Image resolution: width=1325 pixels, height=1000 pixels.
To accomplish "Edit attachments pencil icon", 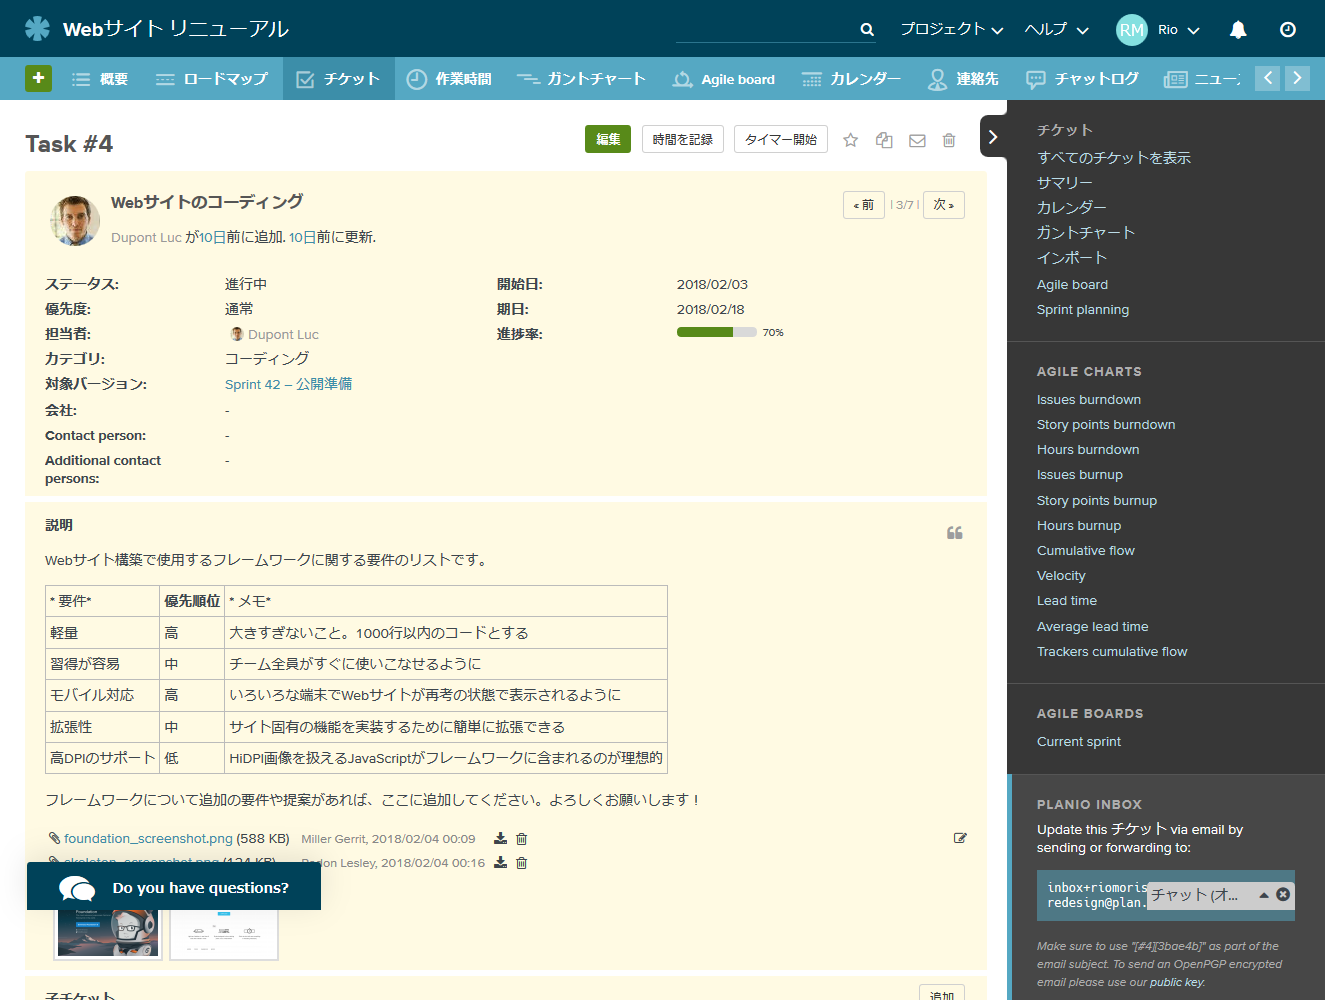I will [960, 838].
